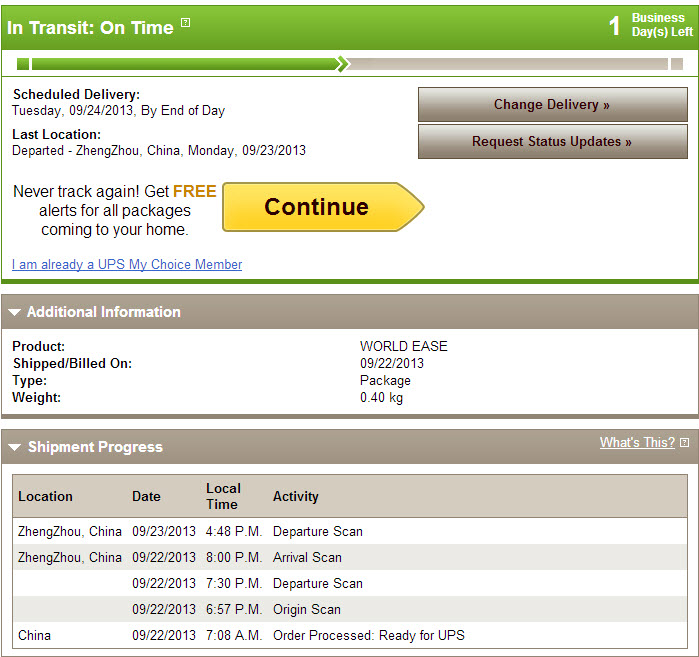This screenshot has width=699, height=657.
Task: Click gray end square of progress bar
Action: pos(677,64)
